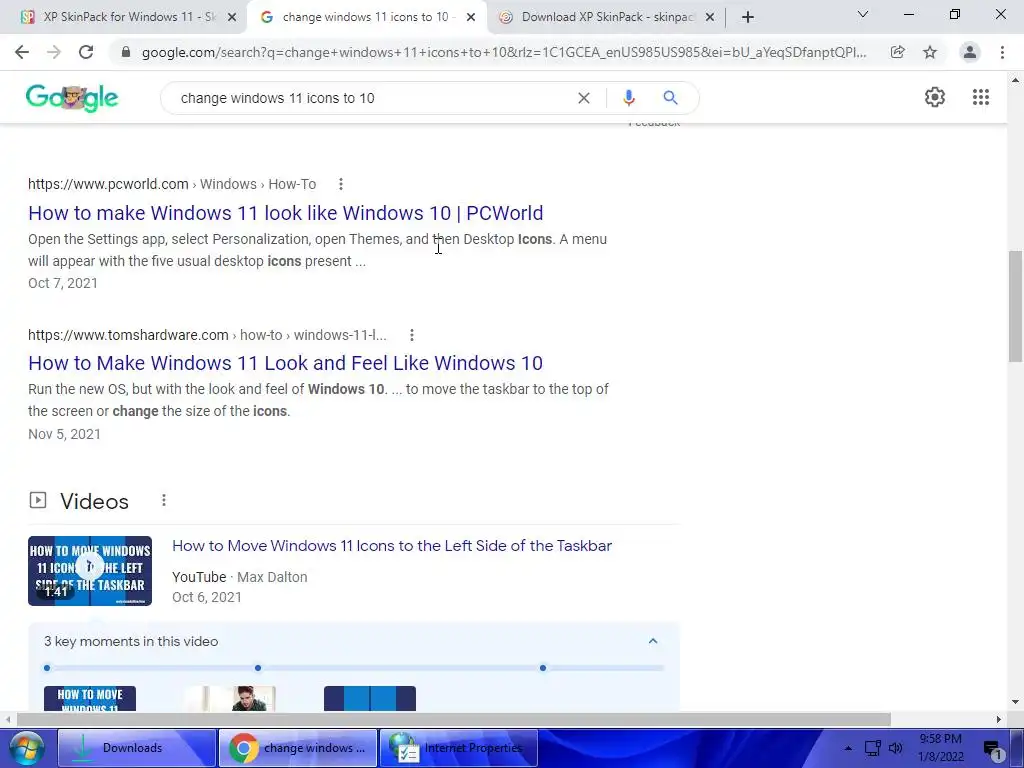Click the vertical scrollbar thumb
Viewport: 1024px width, 768px height.
click(1016, 306)
